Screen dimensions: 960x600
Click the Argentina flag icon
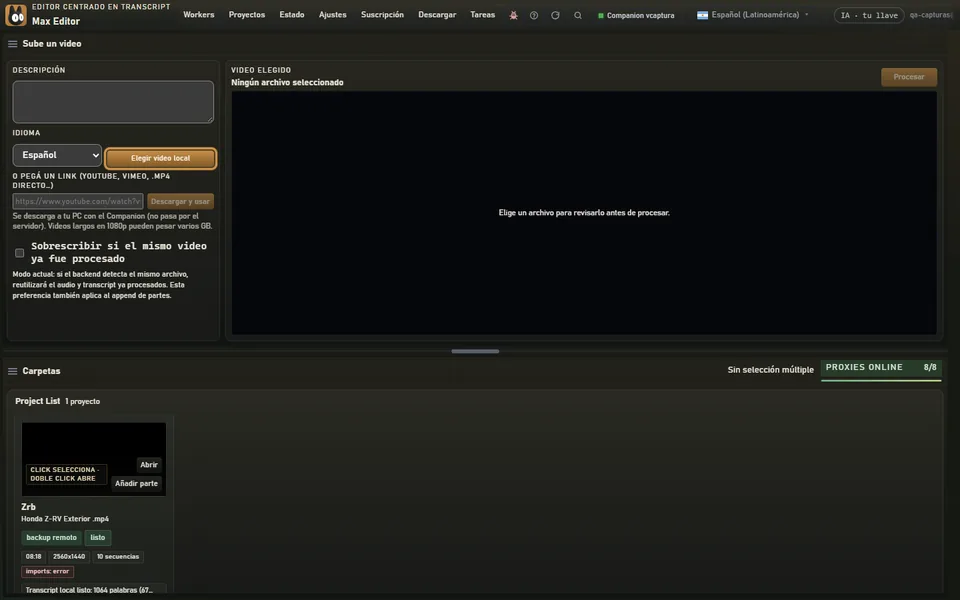pyautogui.click(x=702, y=15)
